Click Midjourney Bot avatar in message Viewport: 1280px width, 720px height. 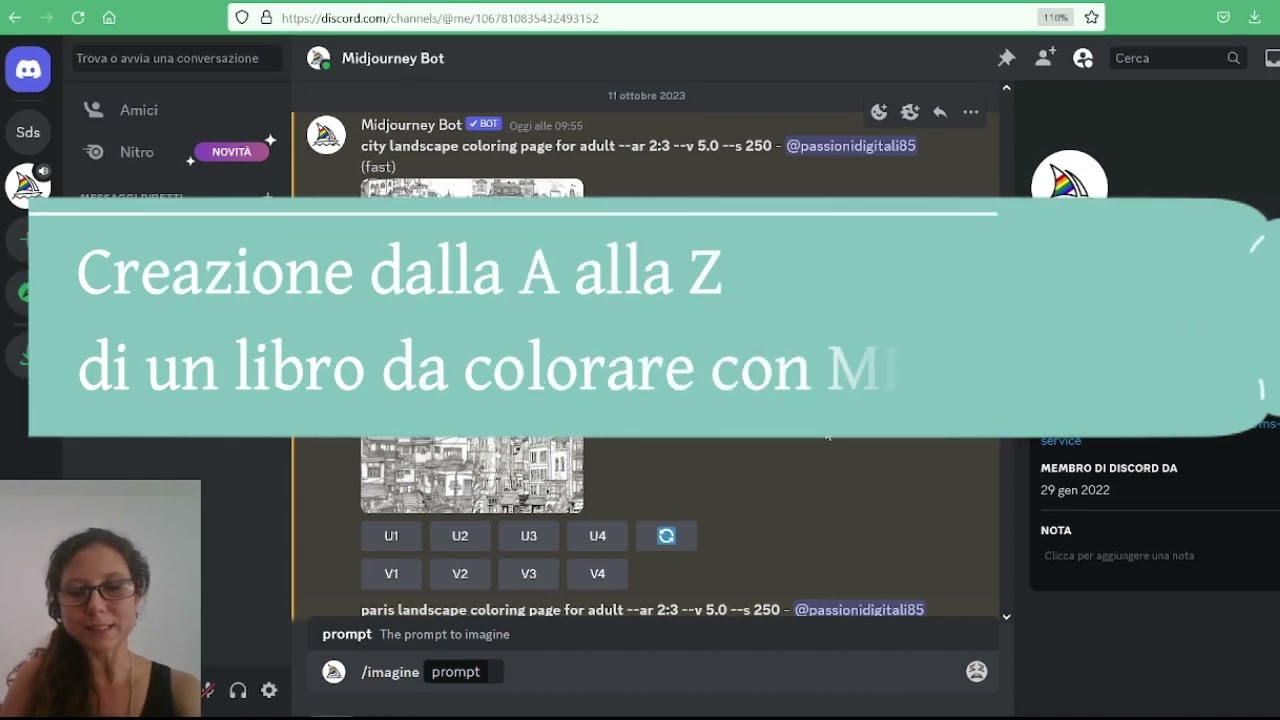click(326, 135)
